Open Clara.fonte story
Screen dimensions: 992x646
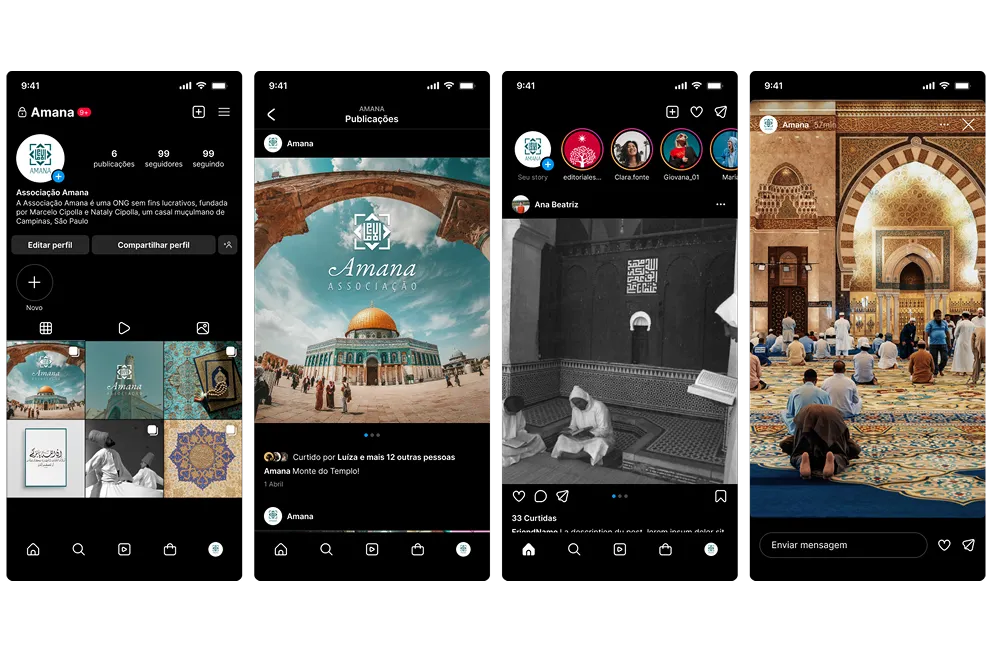click(x=632, y=149)
